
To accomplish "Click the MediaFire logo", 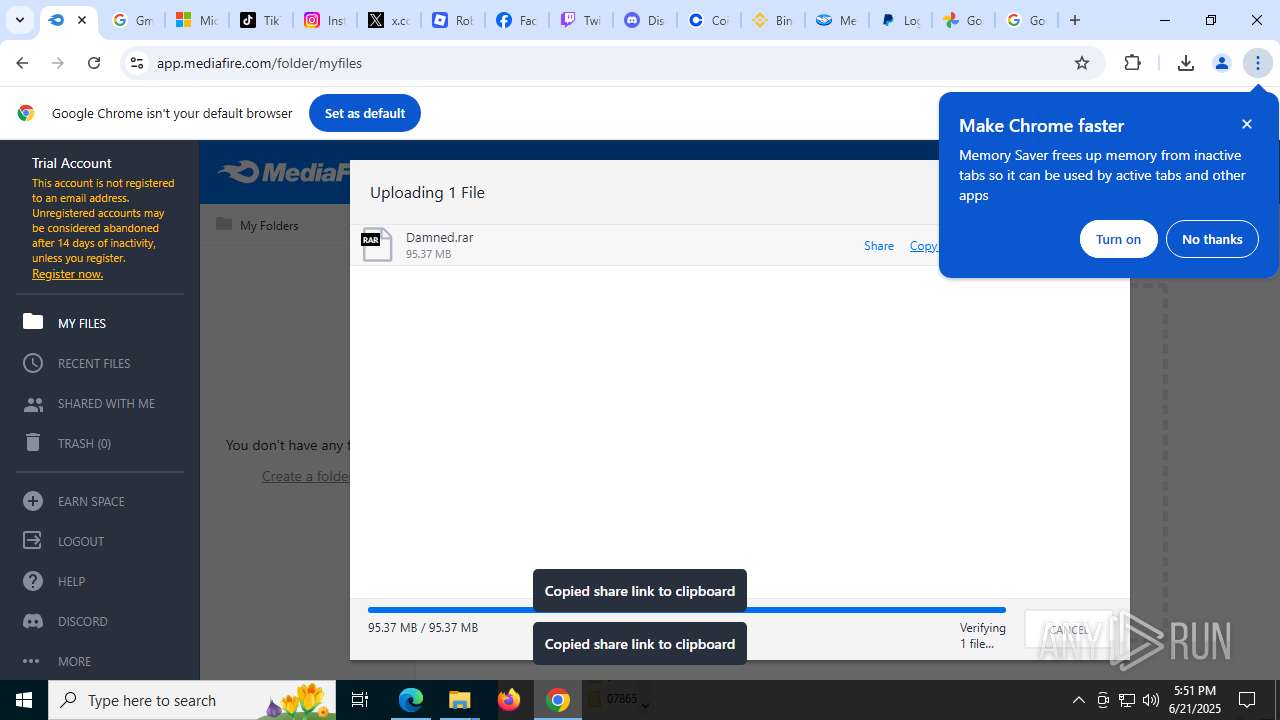I will [284, 172].
